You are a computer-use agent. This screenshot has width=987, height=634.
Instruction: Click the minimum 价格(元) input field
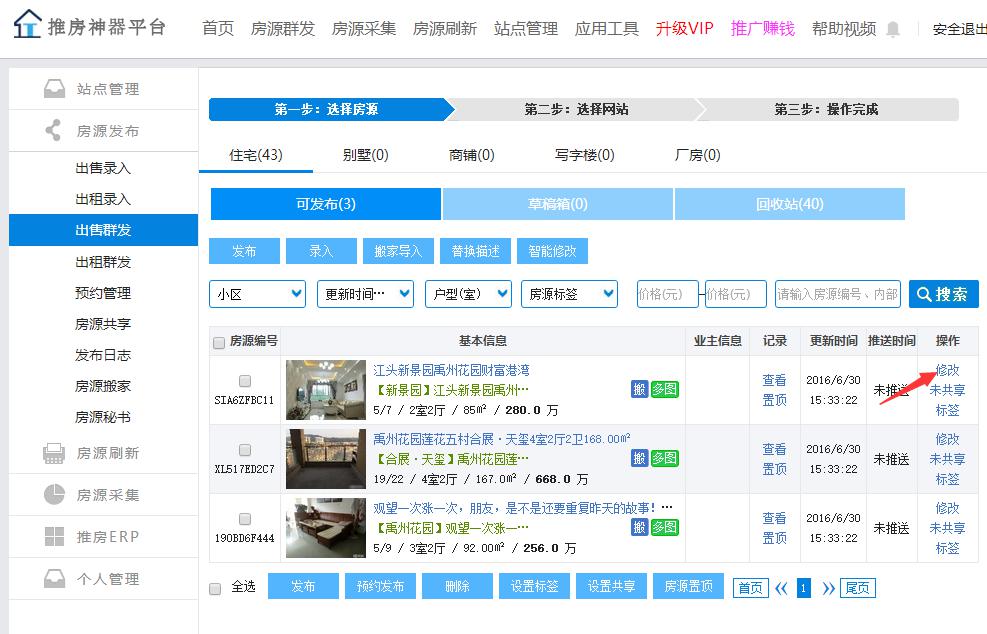click(x=667, y=294)
